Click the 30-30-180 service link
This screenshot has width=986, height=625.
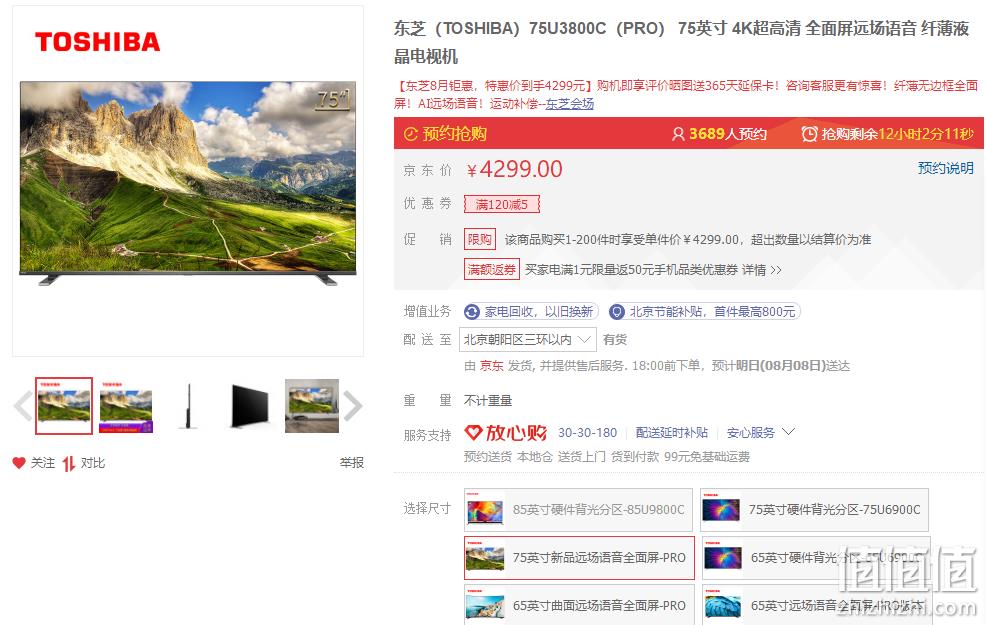pos(587,433)
